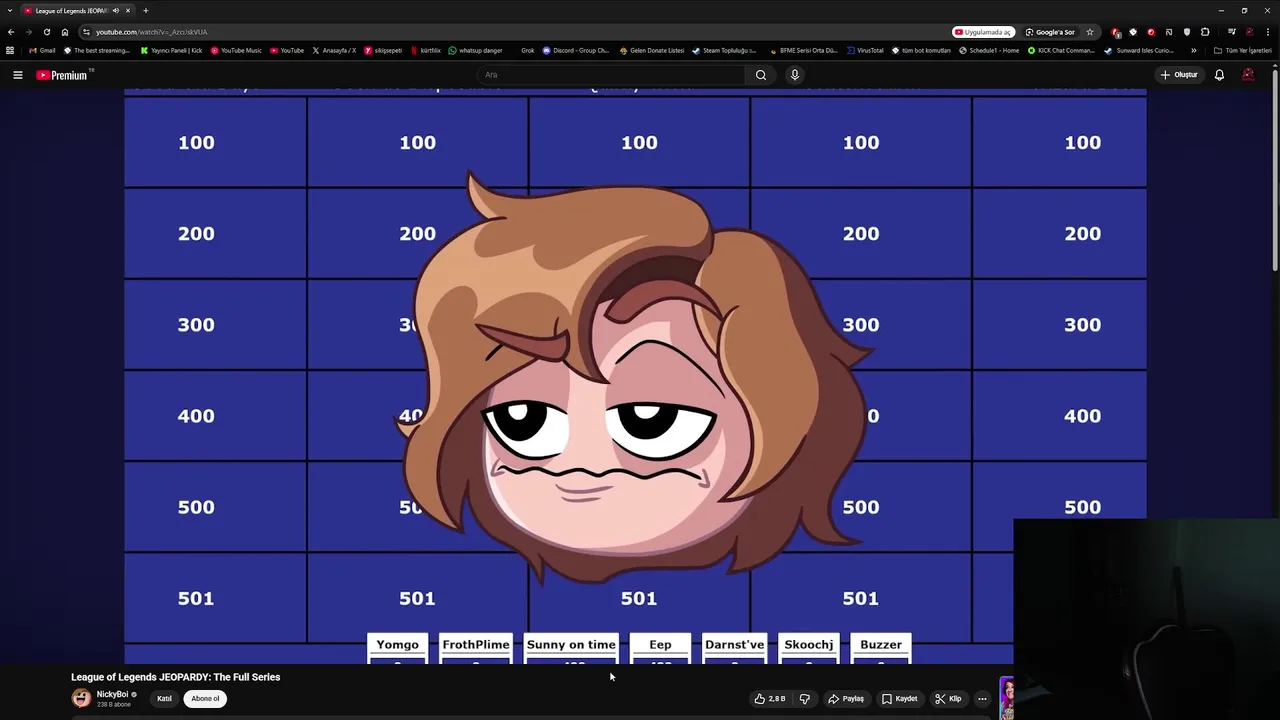This screenshot has height=720, width=1280.
Task: Click the video title text
Action: 175,677
